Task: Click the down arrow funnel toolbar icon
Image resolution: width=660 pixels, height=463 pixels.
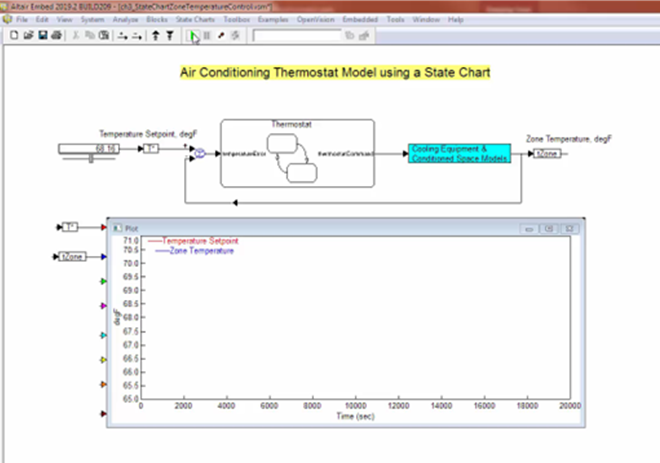Action: [170, 36]
